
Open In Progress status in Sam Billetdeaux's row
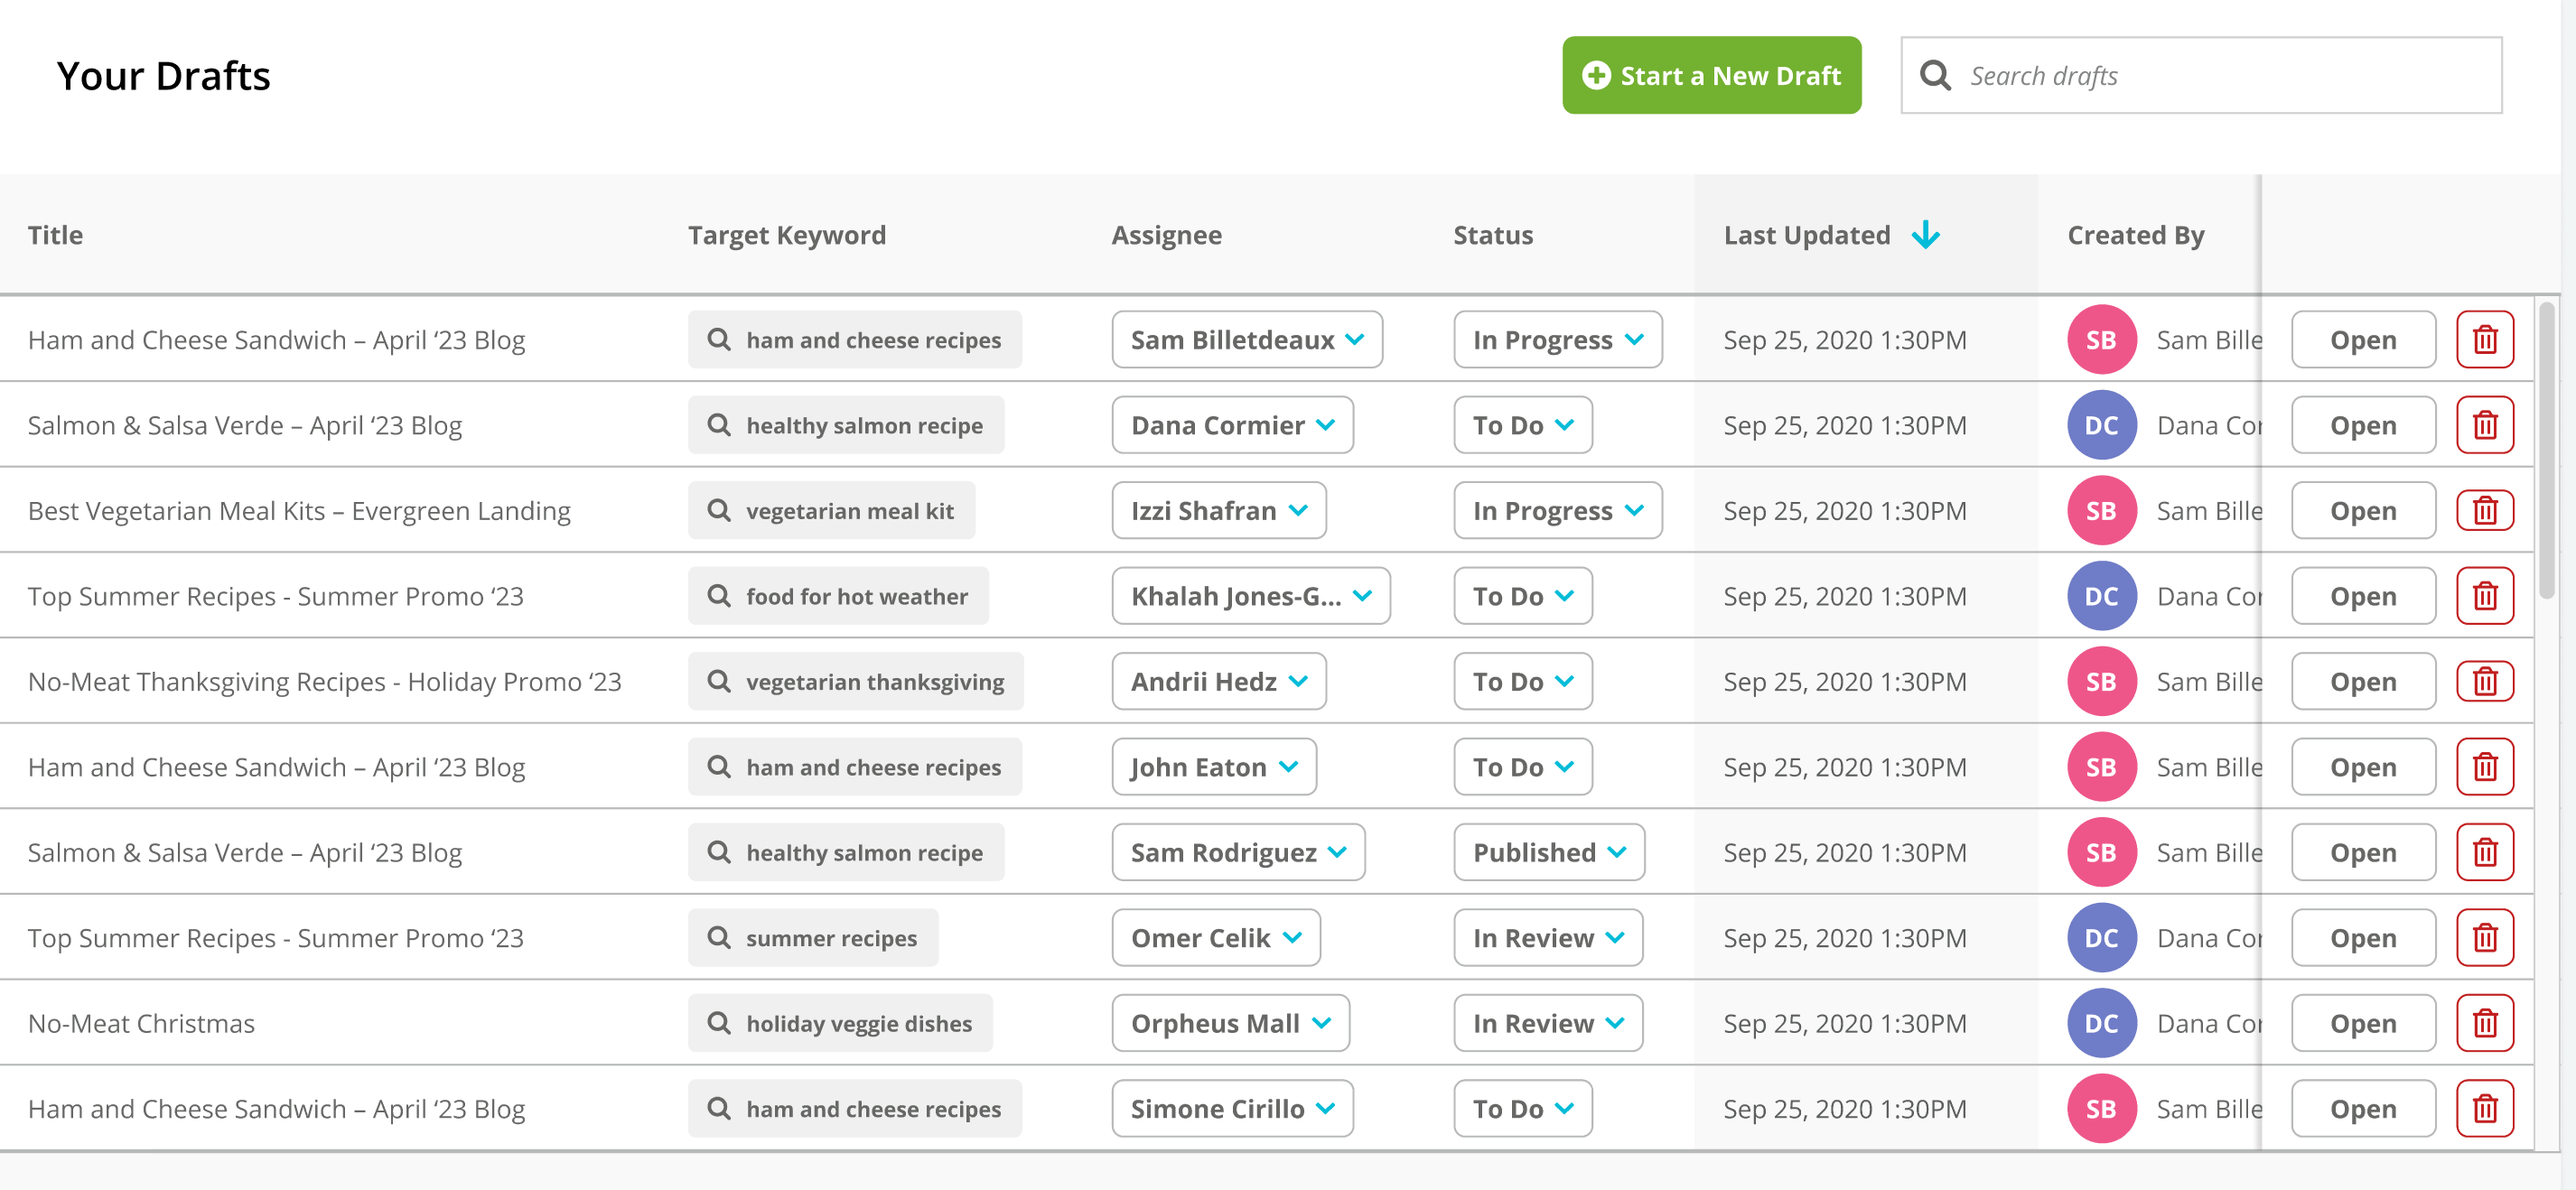pyautogui.click(x=1558, y=340)
